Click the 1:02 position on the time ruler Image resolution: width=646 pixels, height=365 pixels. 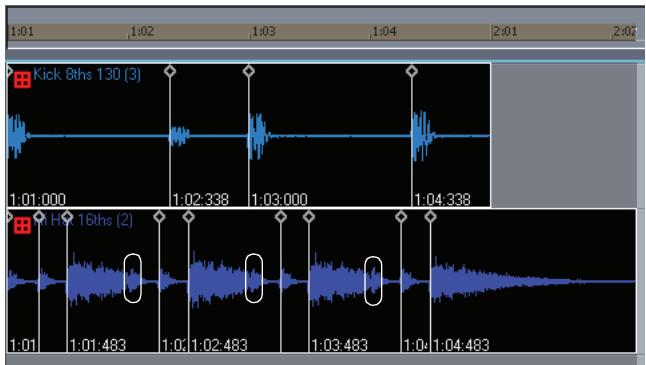tap(142, 31)
